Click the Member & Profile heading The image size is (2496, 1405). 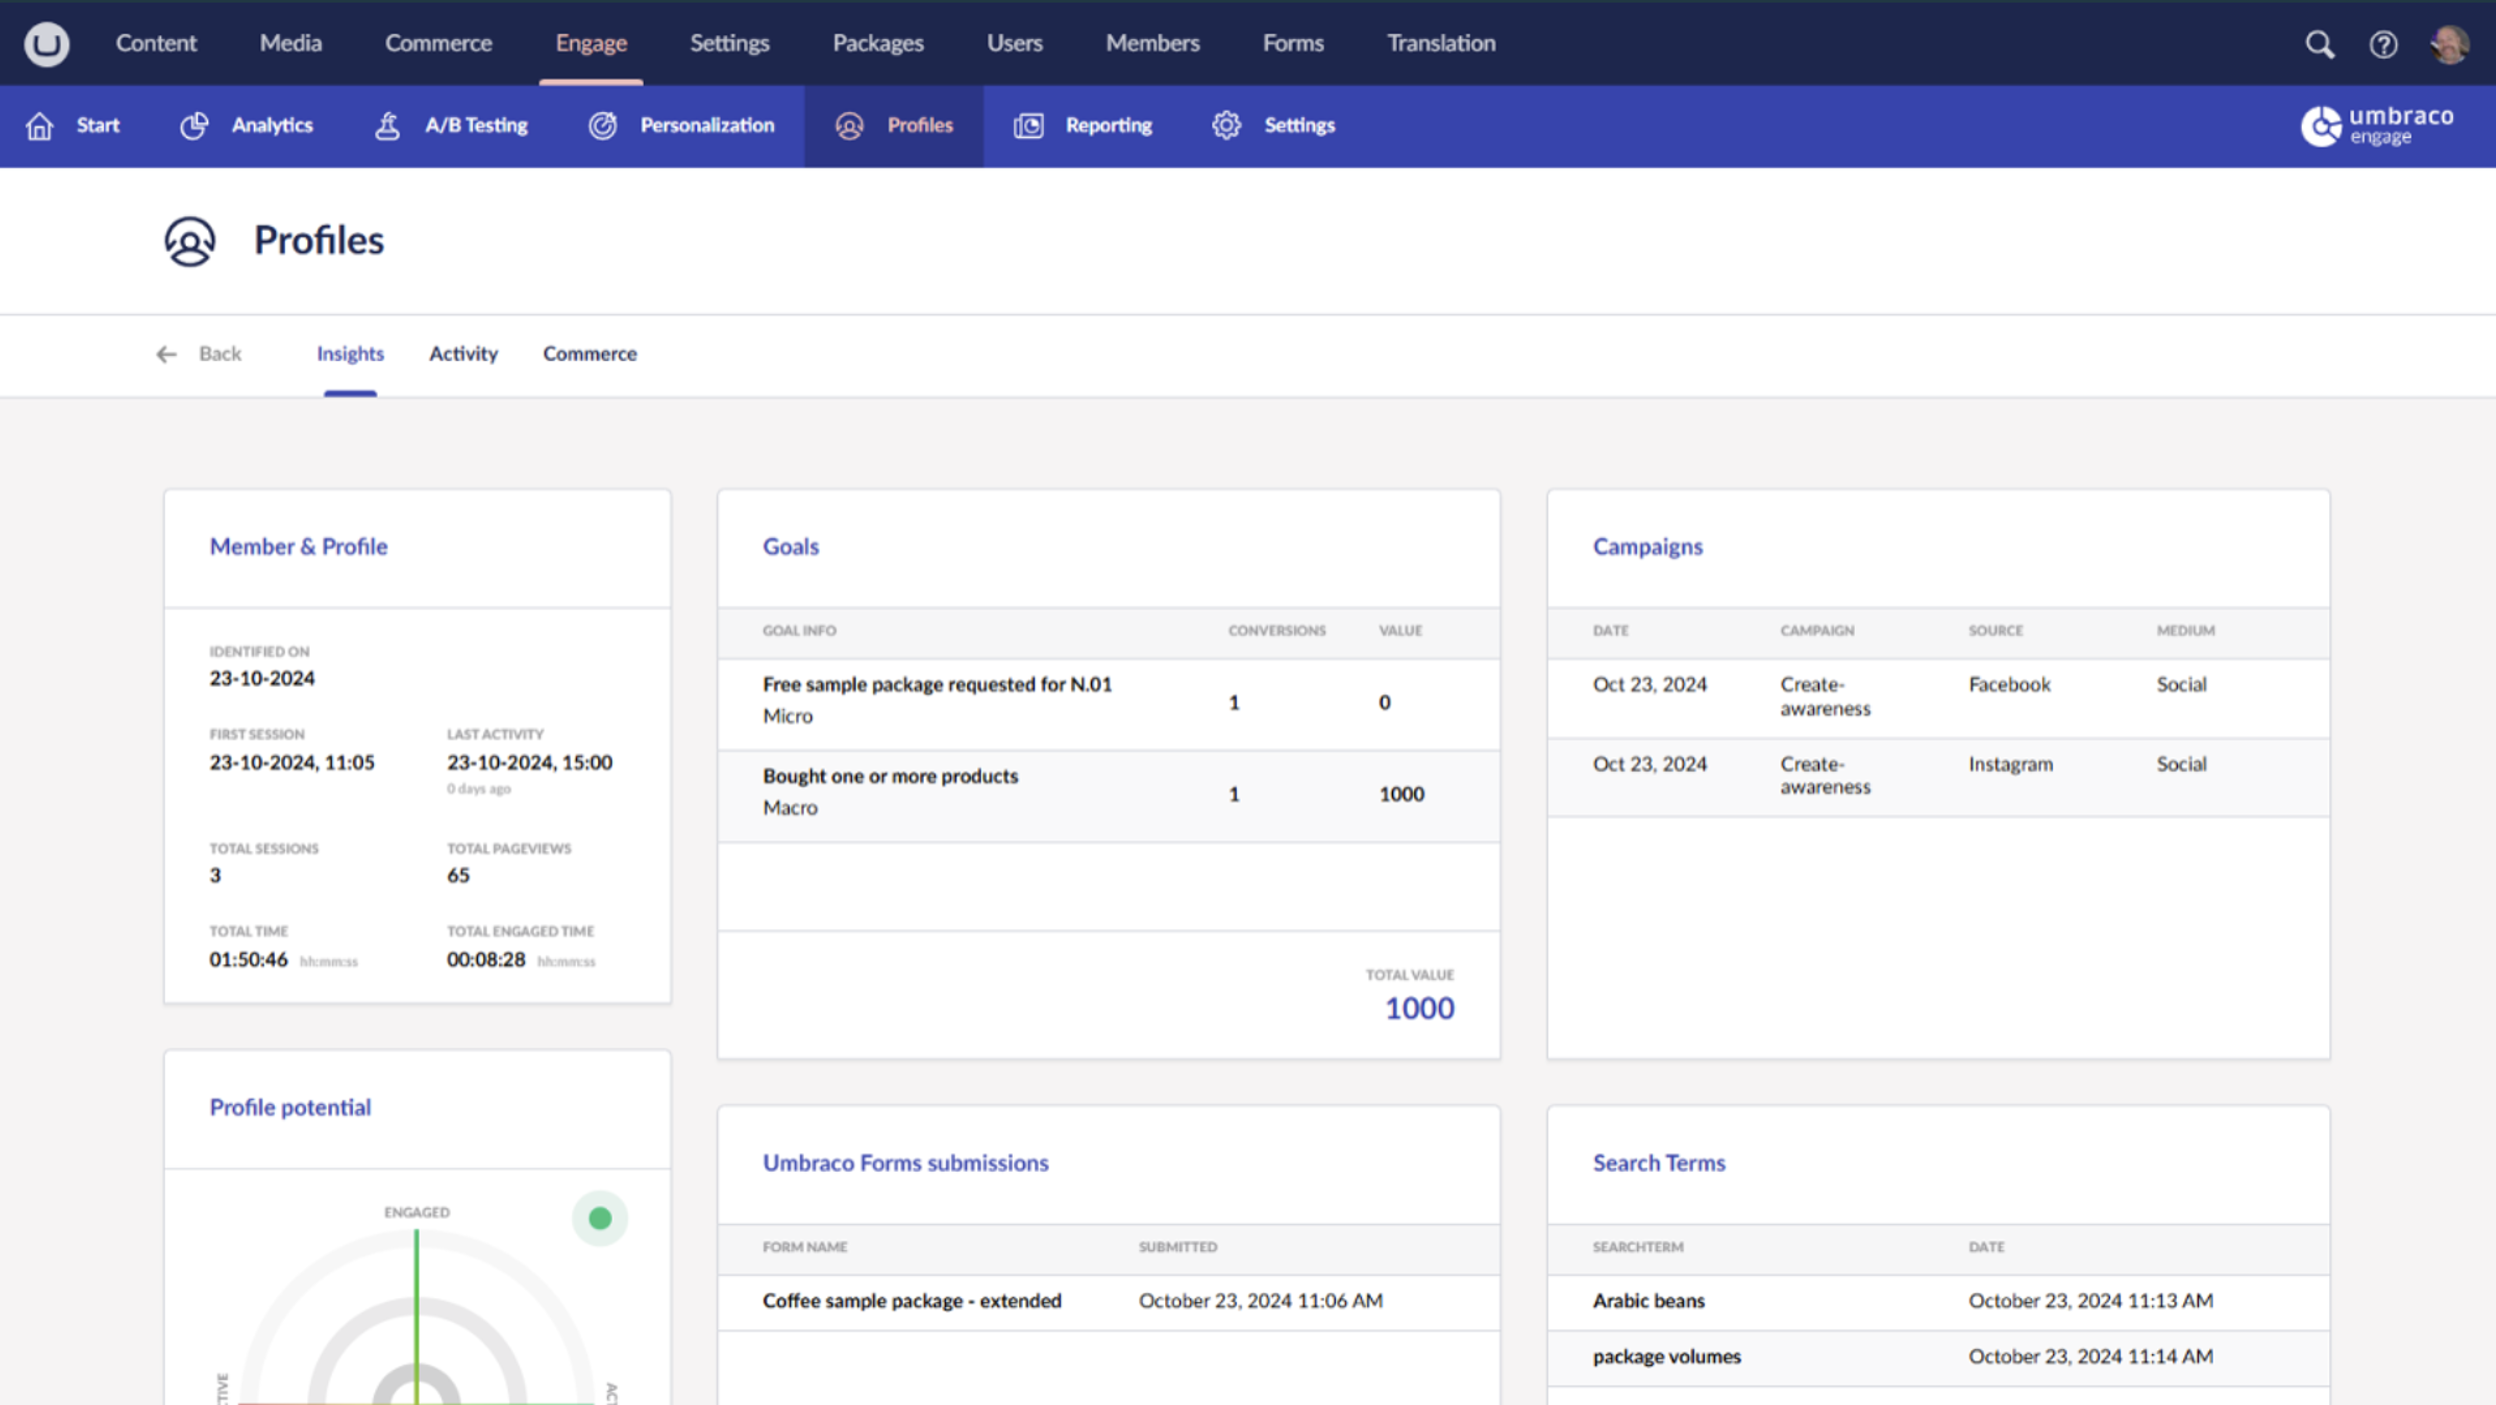pos(298,547)
